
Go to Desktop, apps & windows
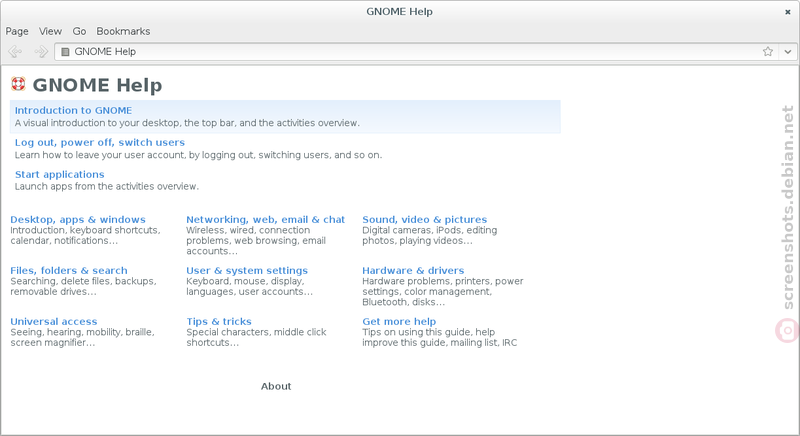(x=78, y=219)
